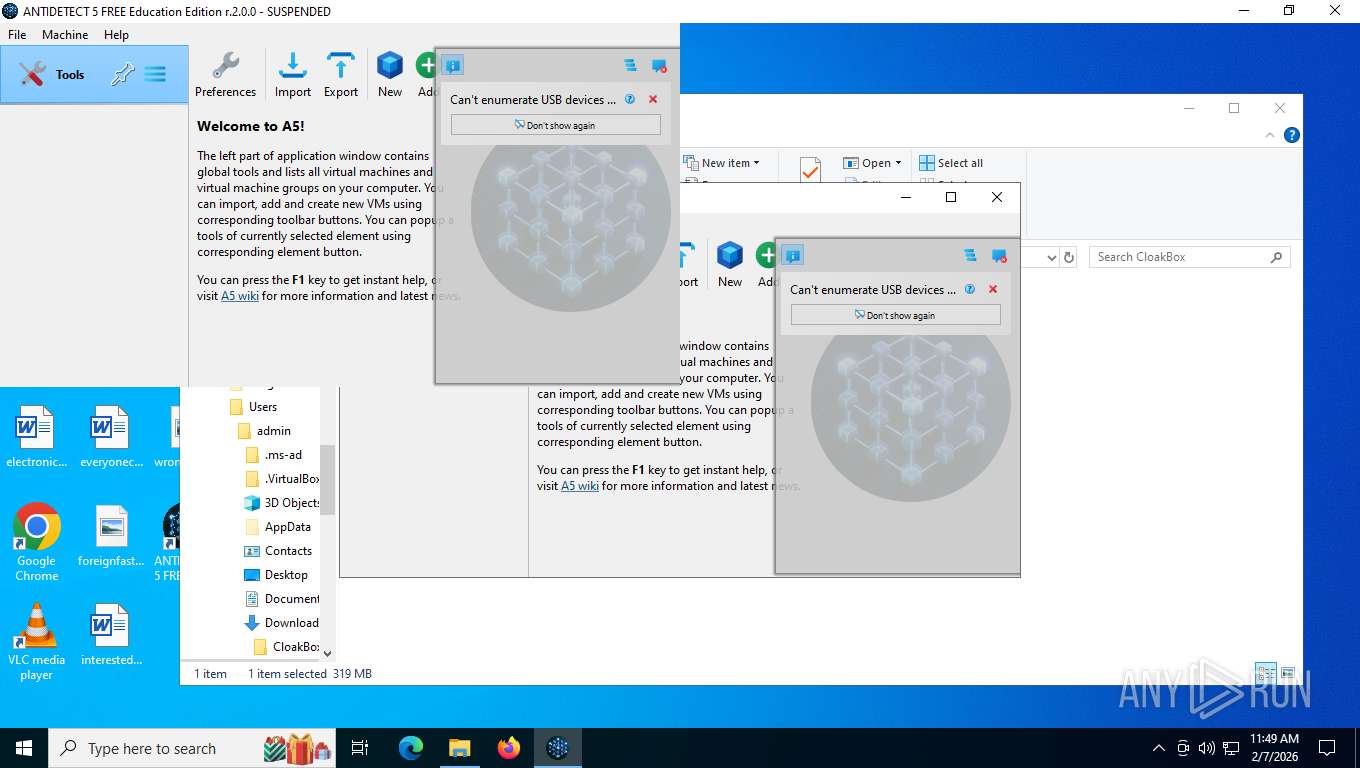Click the New VM cube in titled ANTIDETECT window

pos(390,75)
